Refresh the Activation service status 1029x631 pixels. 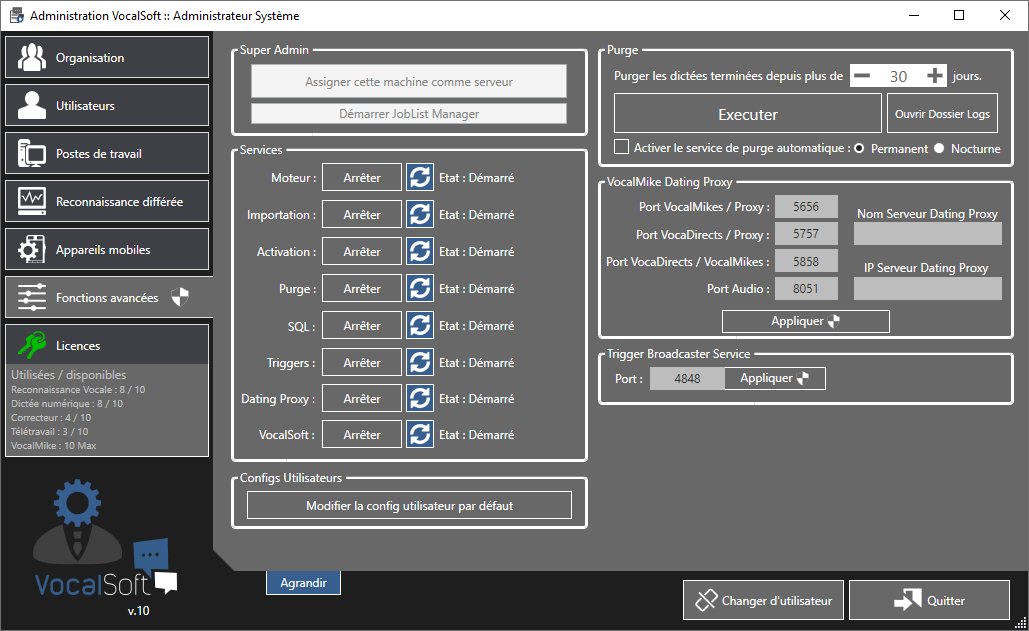click(420, 252)
